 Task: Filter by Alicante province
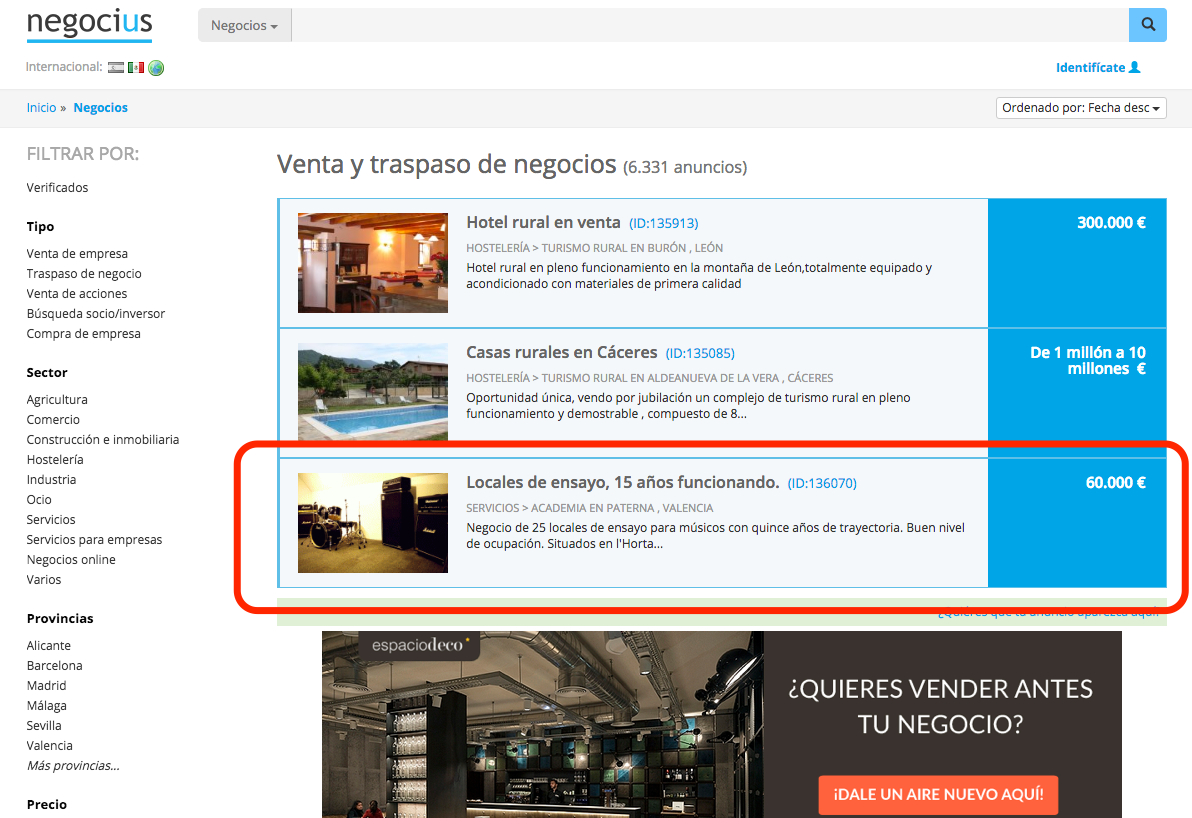tap(49, 645)
